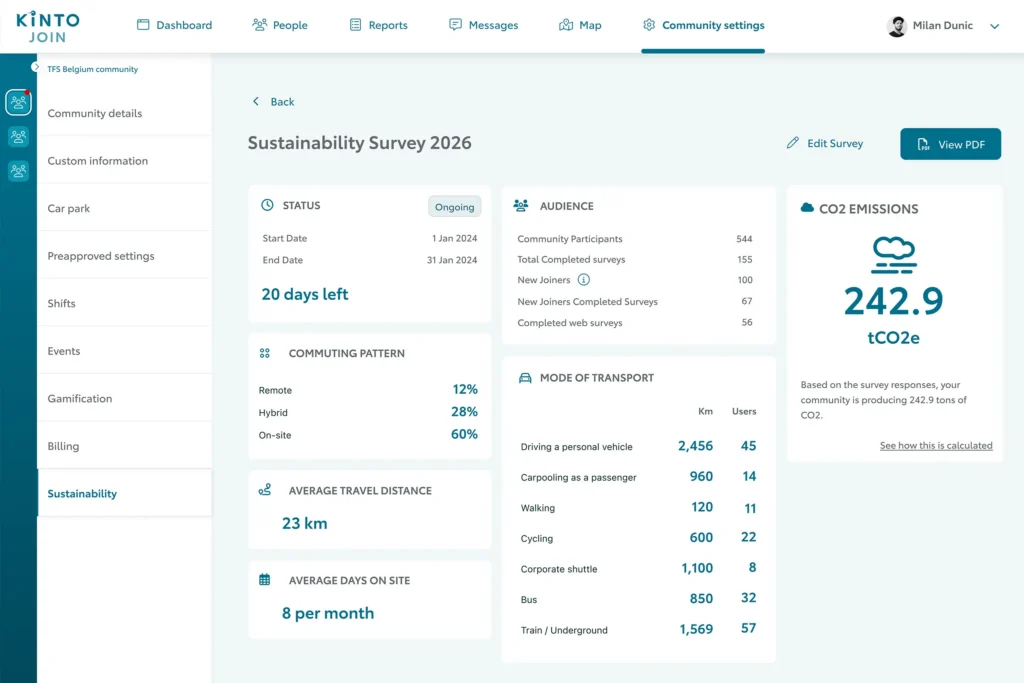Viewport: 1024px width, 683px height.
Task: Select the first community icon in the left rail
Action: 18,103
